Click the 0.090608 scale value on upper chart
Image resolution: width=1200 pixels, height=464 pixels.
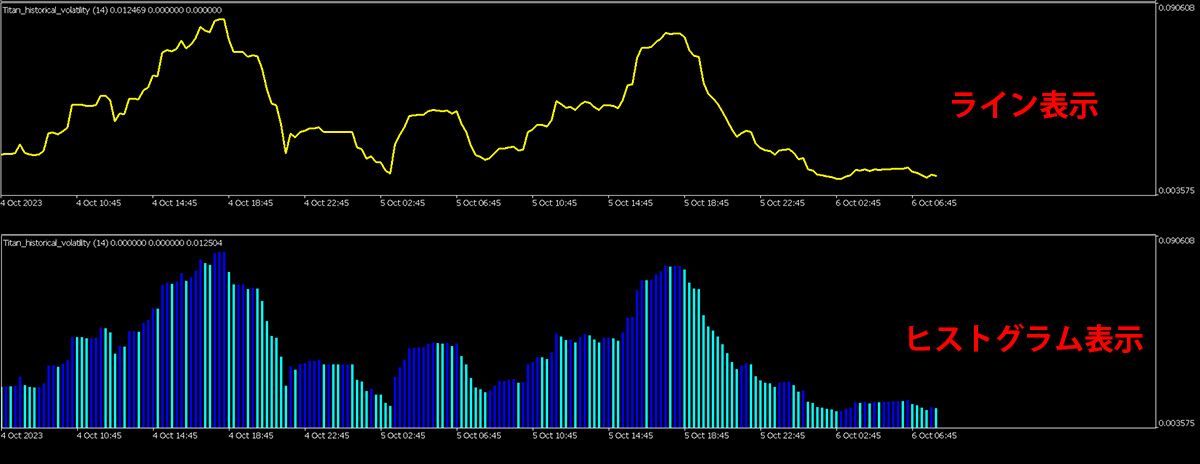[x=1177, y=9]
